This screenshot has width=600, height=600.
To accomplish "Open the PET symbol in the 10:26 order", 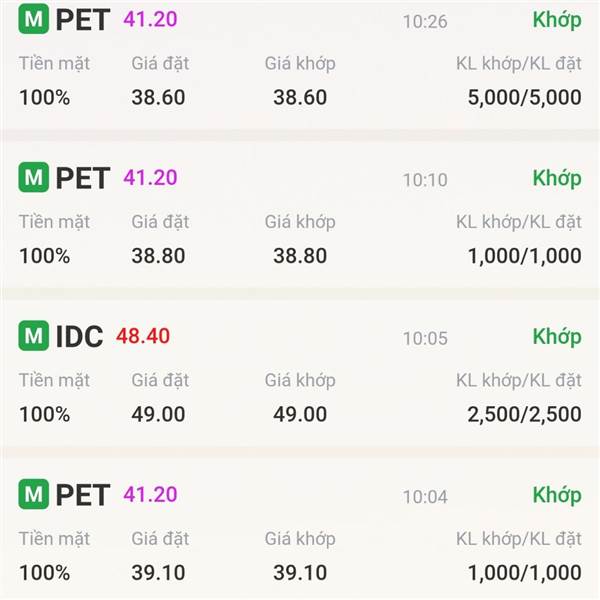I will (x=82, y=20).
